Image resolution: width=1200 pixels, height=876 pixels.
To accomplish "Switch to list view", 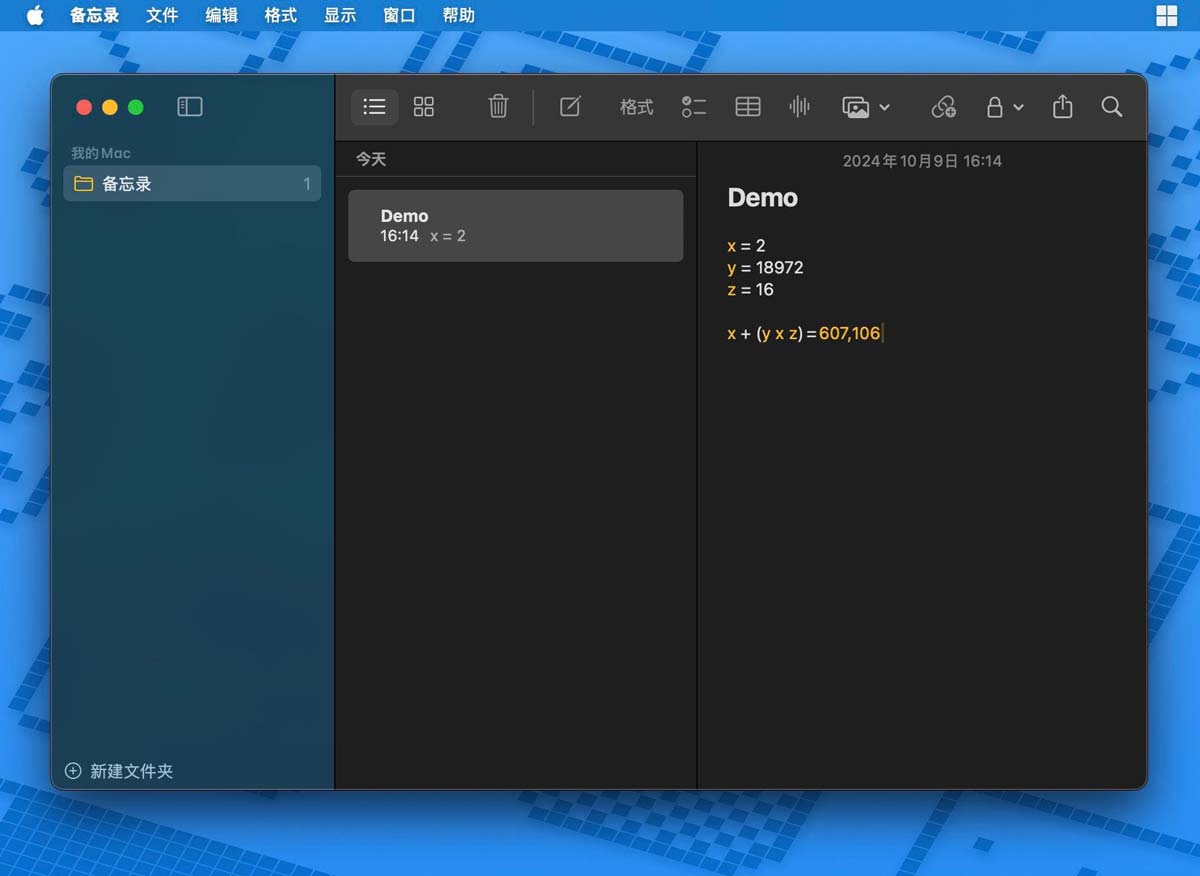I will pyautogui.click(x=375, y=107).
